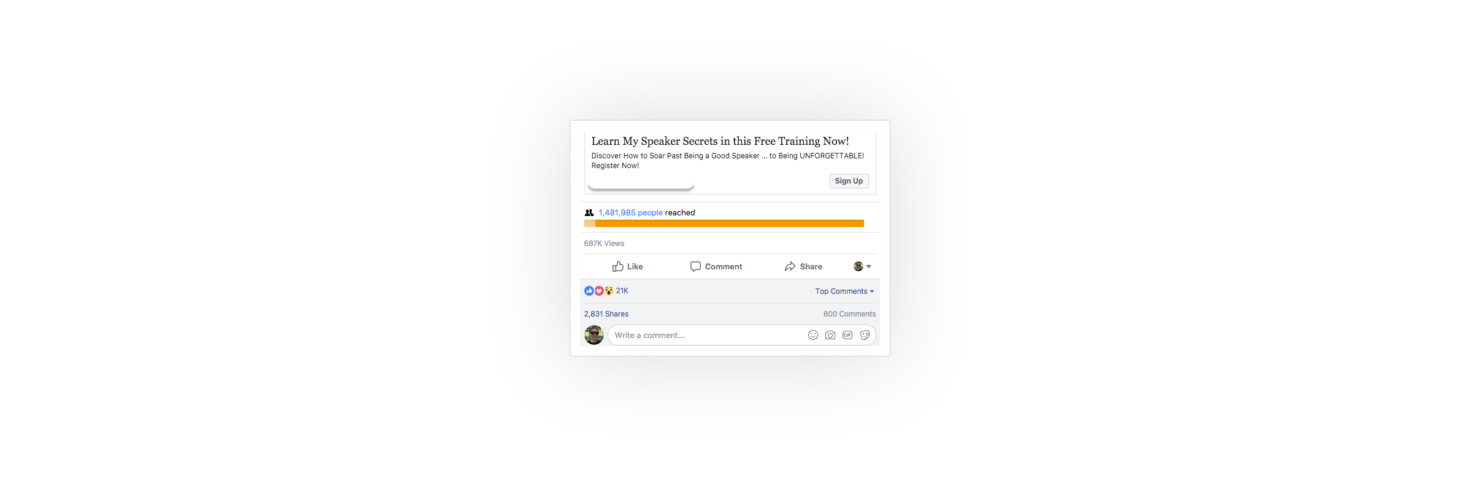Click the commenter profile picture thumbnail
Image resolution: width=1460 pixels, height=479 pixels.
[x=594, y=335]
